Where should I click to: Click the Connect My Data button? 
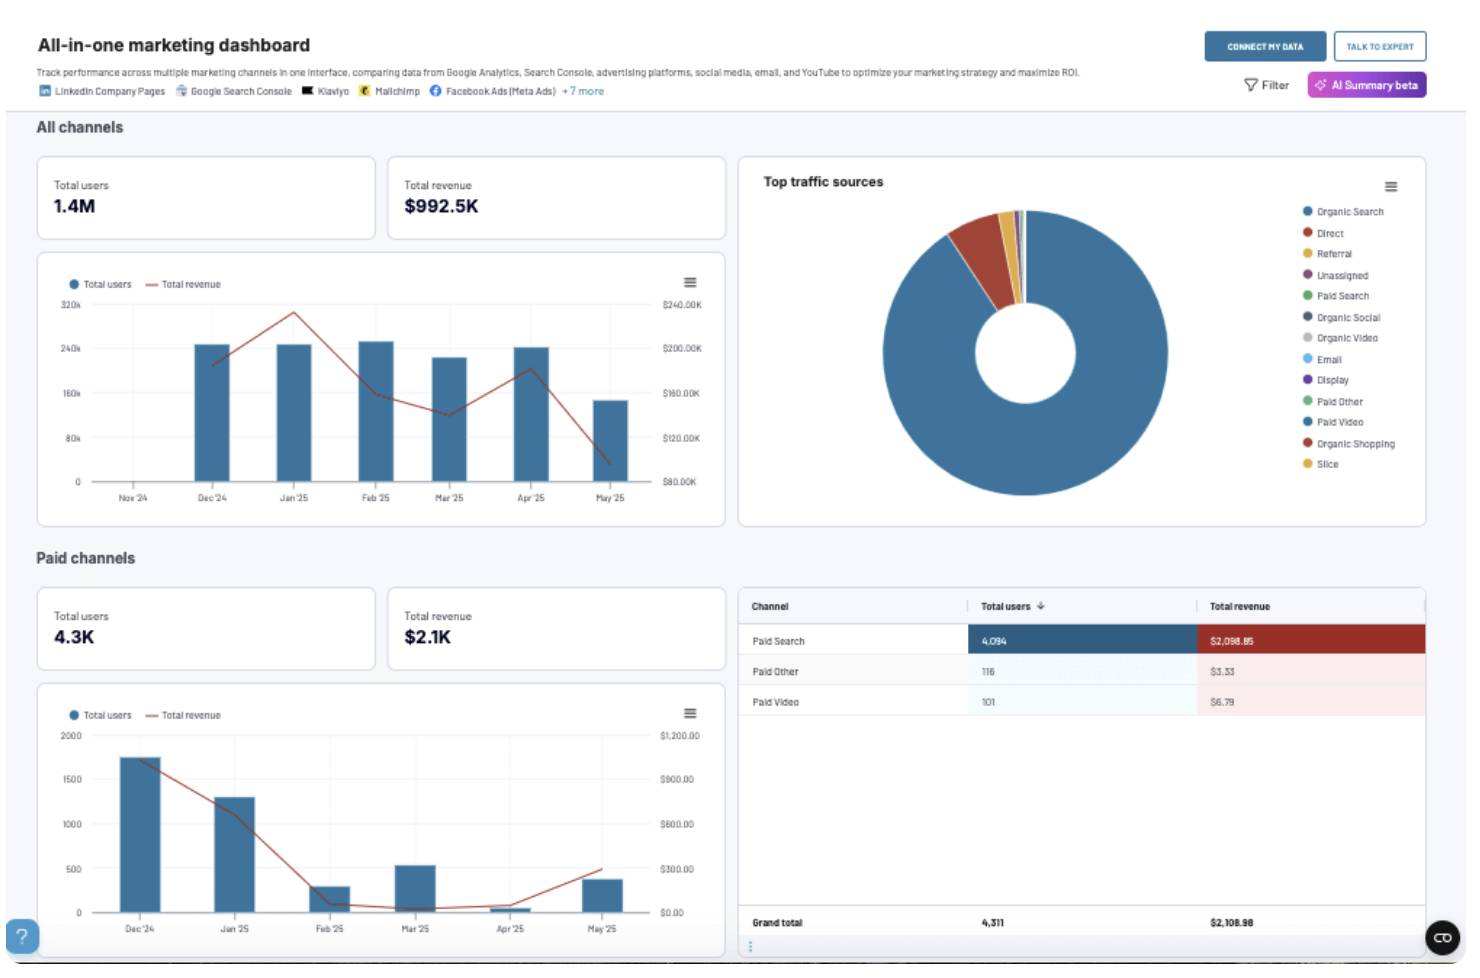click(x=1265, y=47)
